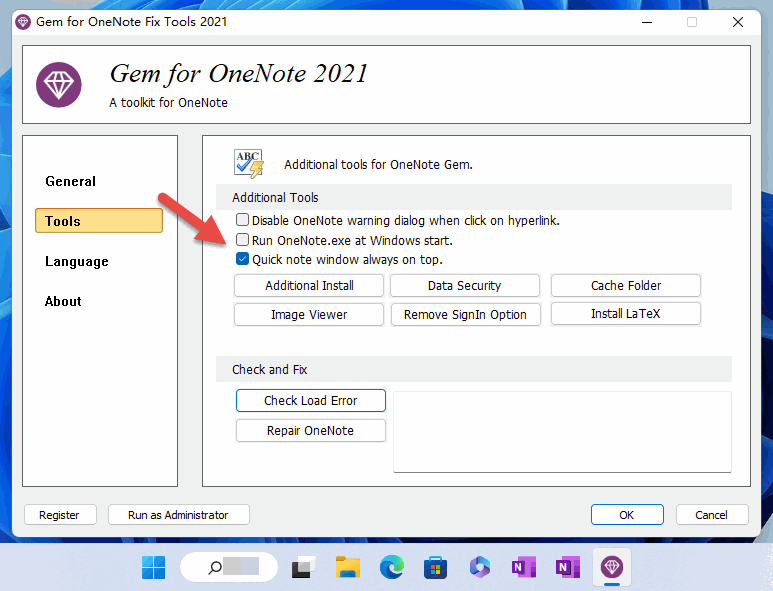Click the ABC spell-check tools icon
This screenshot has height=591, width=773.
coord(249,163)
